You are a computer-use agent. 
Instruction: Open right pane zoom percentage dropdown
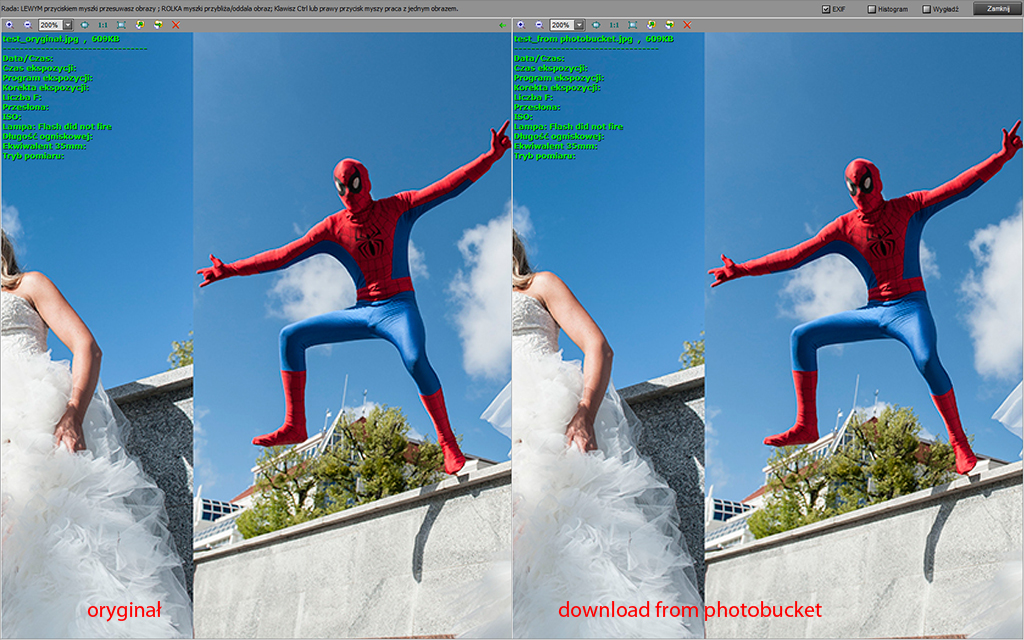[x=579, y=25]
